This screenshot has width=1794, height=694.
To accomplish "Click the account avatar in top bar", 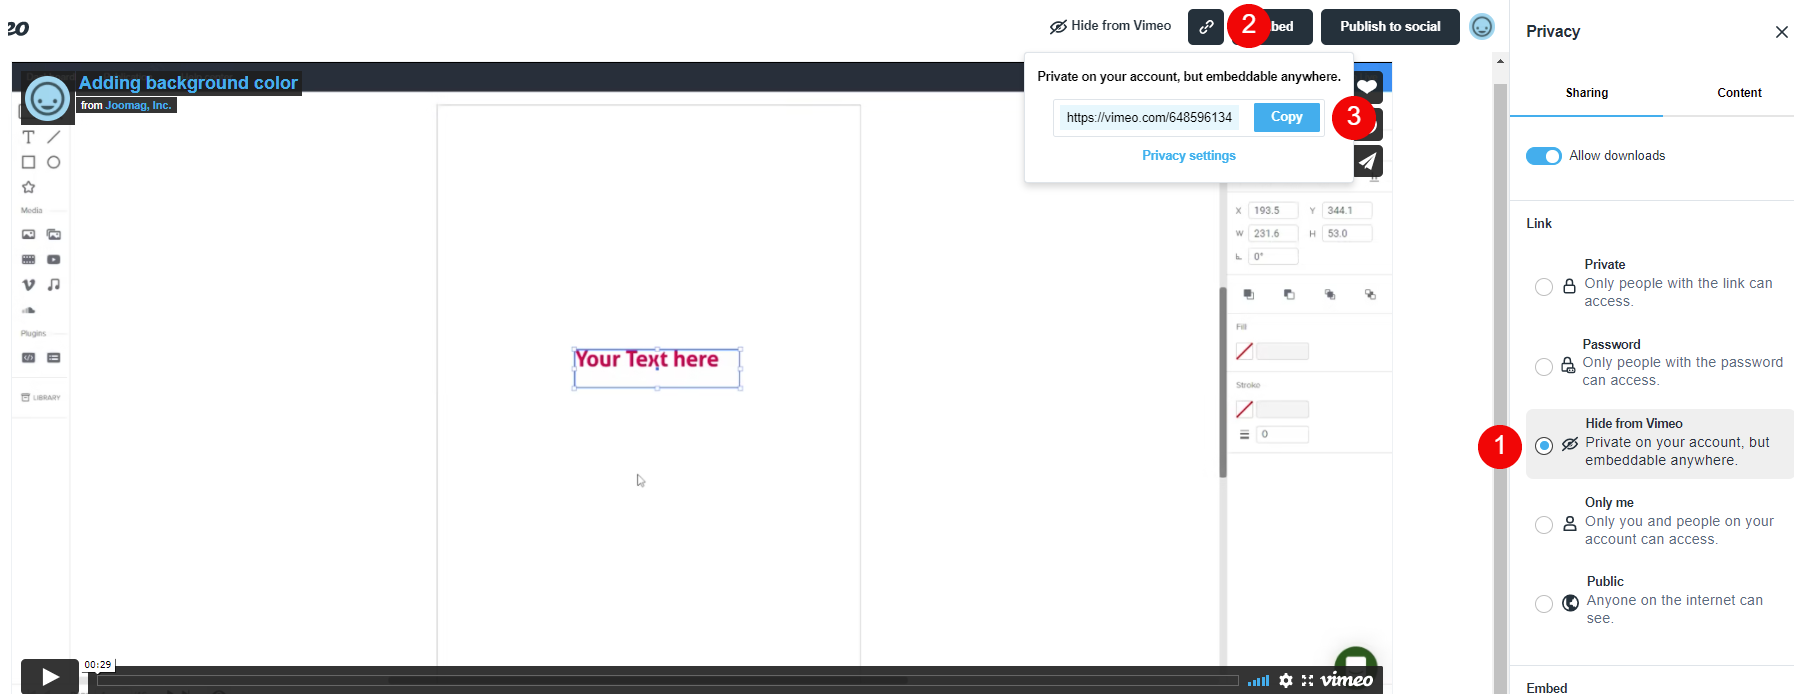I will 1482,27.
